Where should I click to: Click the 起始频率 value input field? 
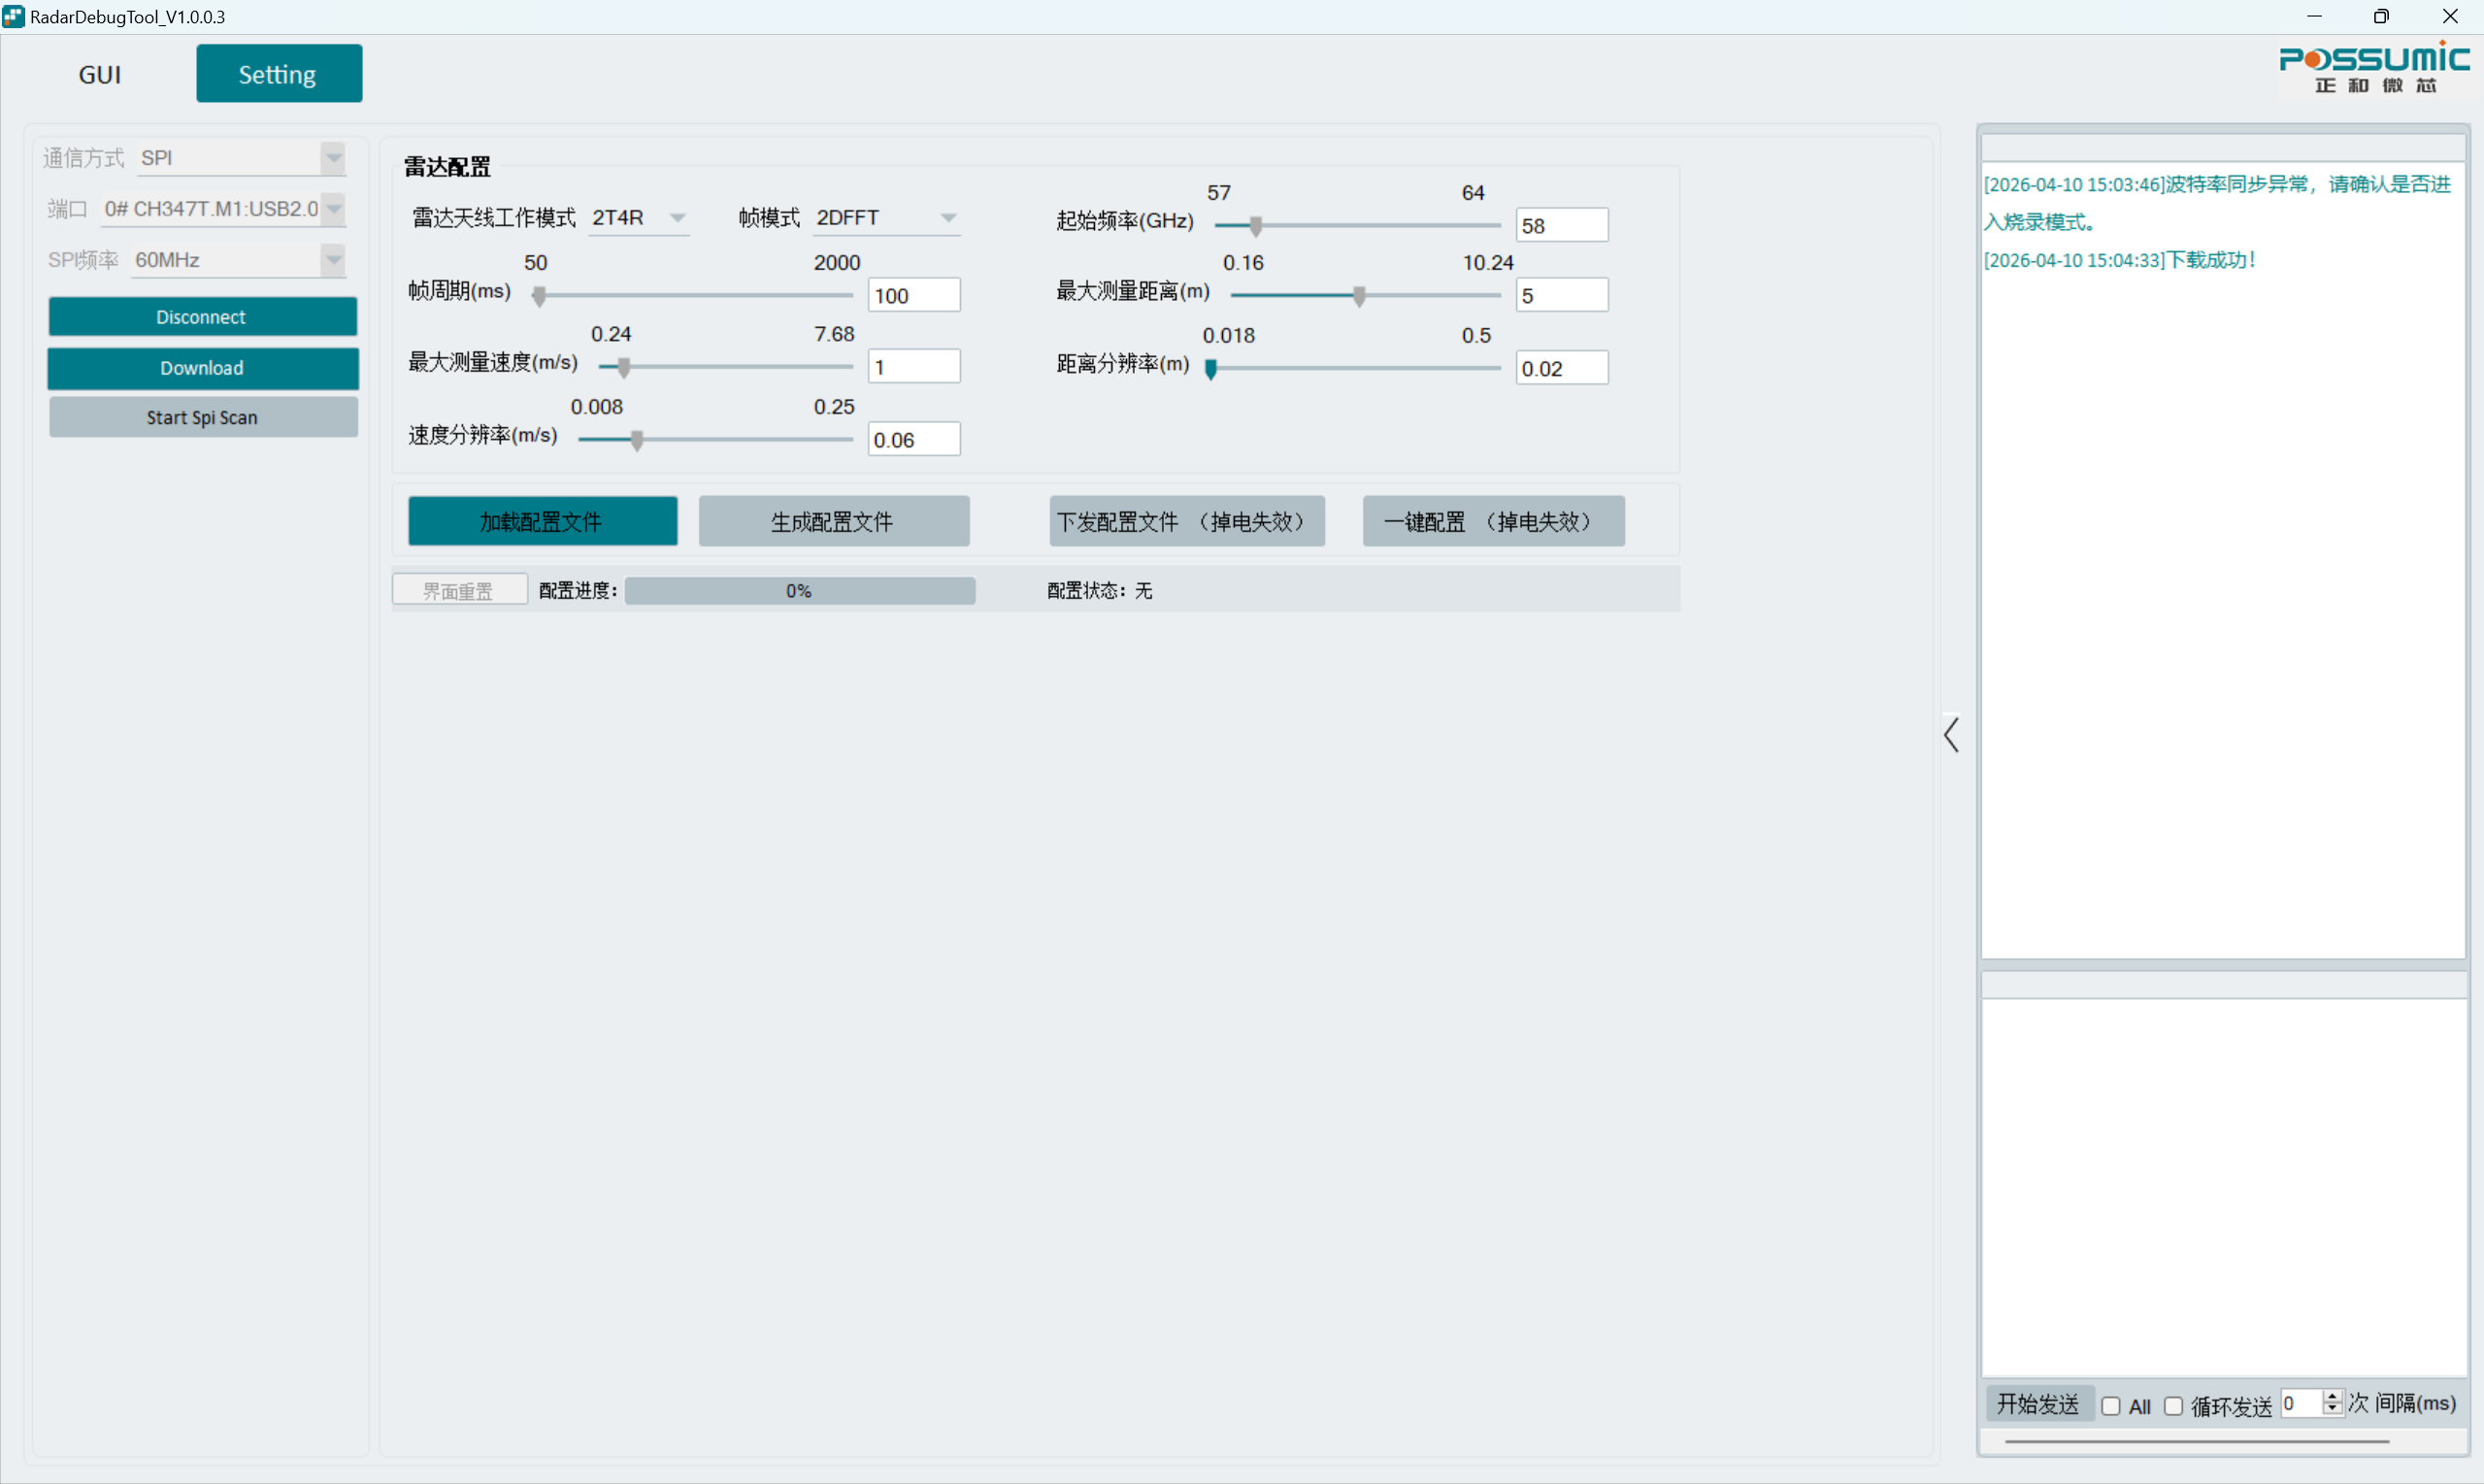(1561, 225)
